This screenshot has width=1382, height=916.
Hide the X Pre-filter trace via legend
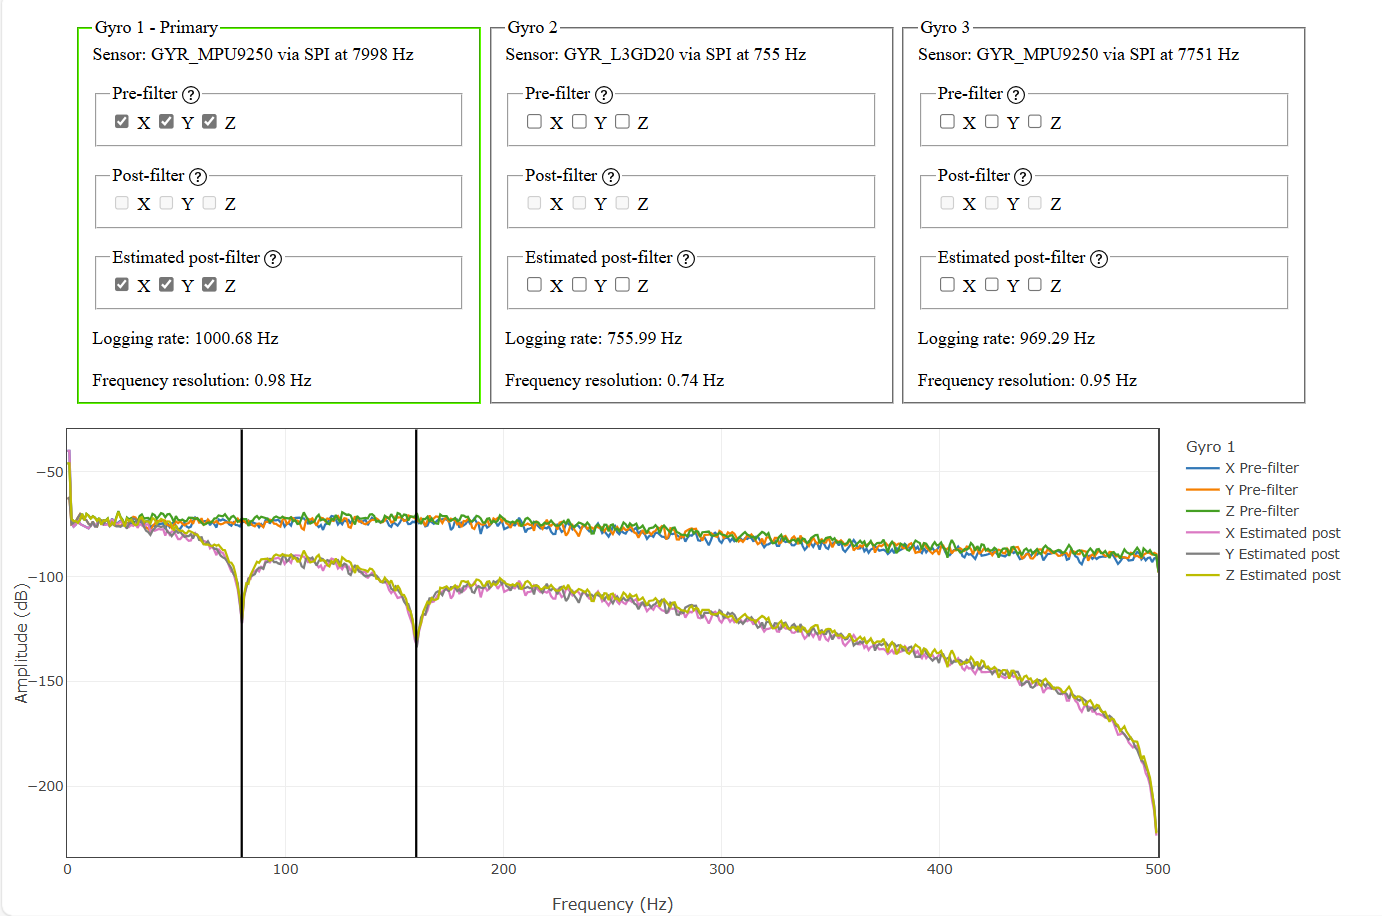[1261, 467]
